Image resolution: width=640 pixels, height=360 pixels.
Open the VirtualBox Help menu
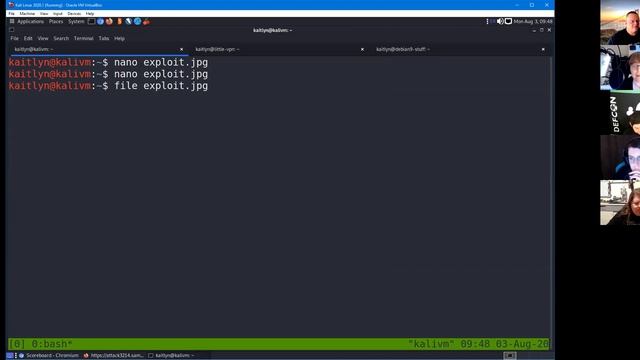tap(90, 13)
